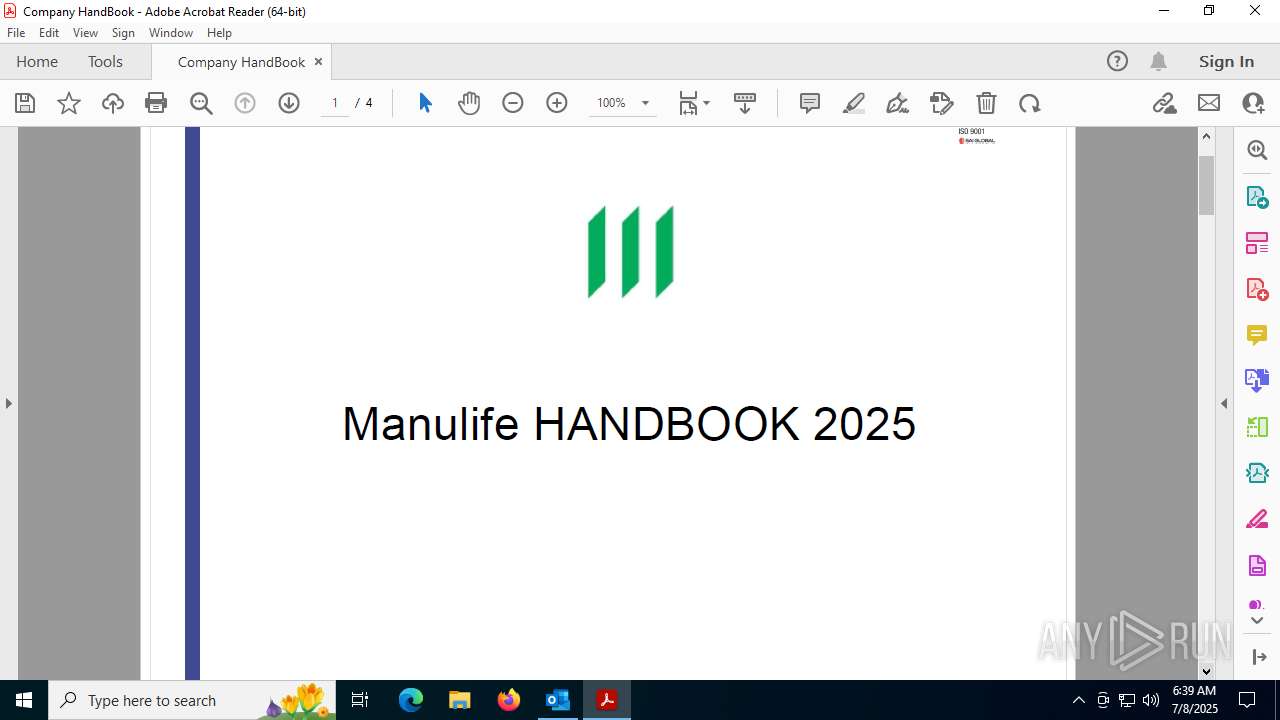The image size is (1280, 720).
Task: Add the document to starred files
Action: [69, 103]
